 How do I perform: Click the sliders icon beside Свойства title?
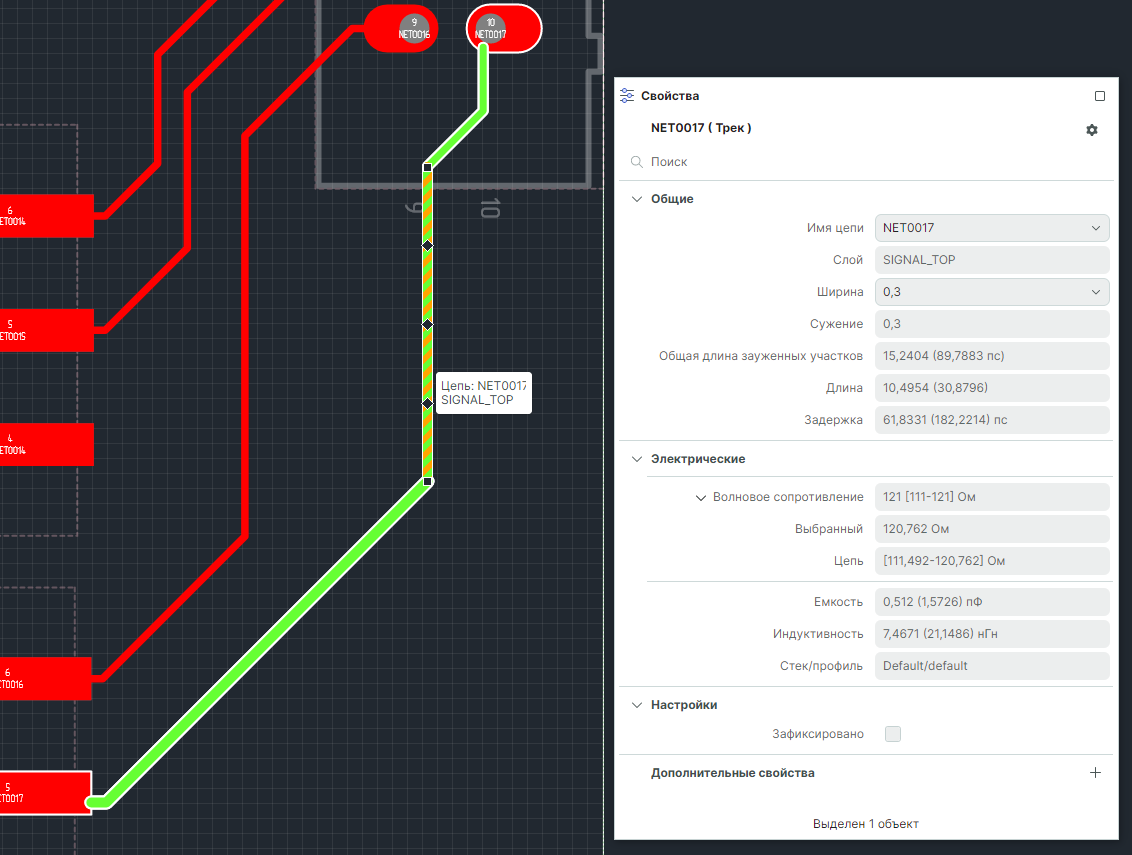tap(627, 96)
